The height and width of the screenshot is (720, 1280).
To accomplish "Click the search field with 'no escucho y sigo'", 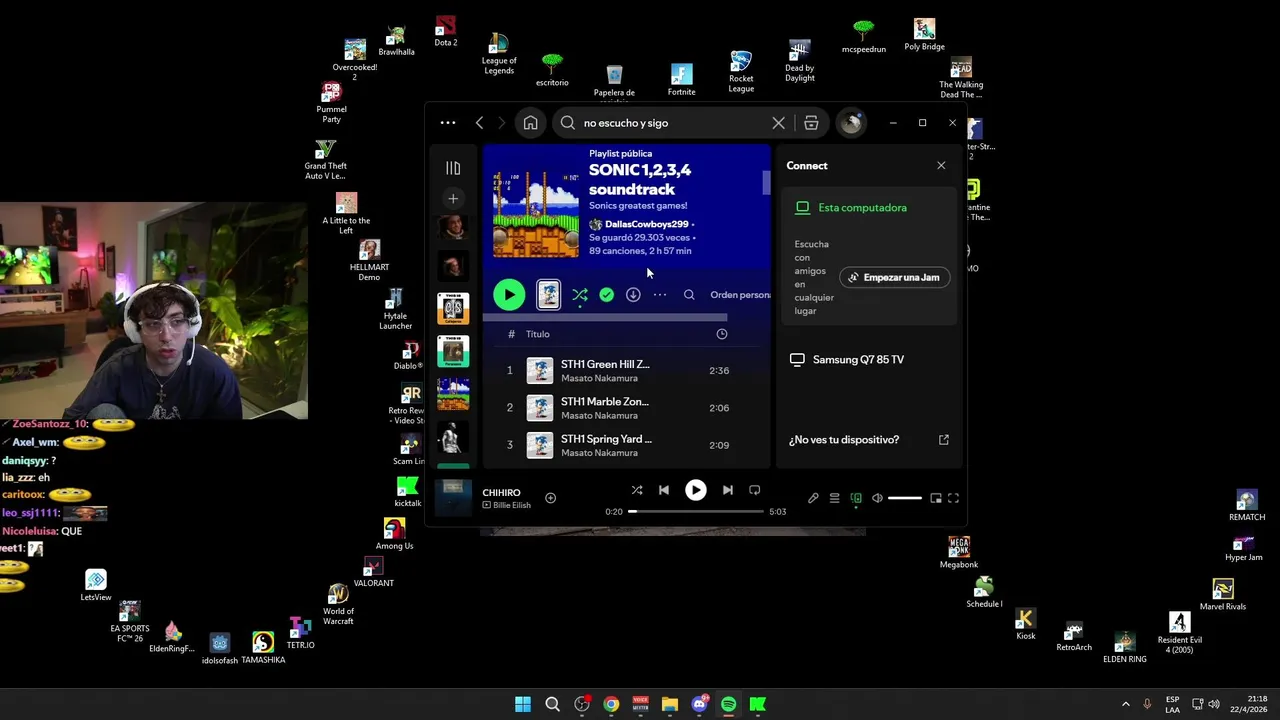I will coord(672,123).
